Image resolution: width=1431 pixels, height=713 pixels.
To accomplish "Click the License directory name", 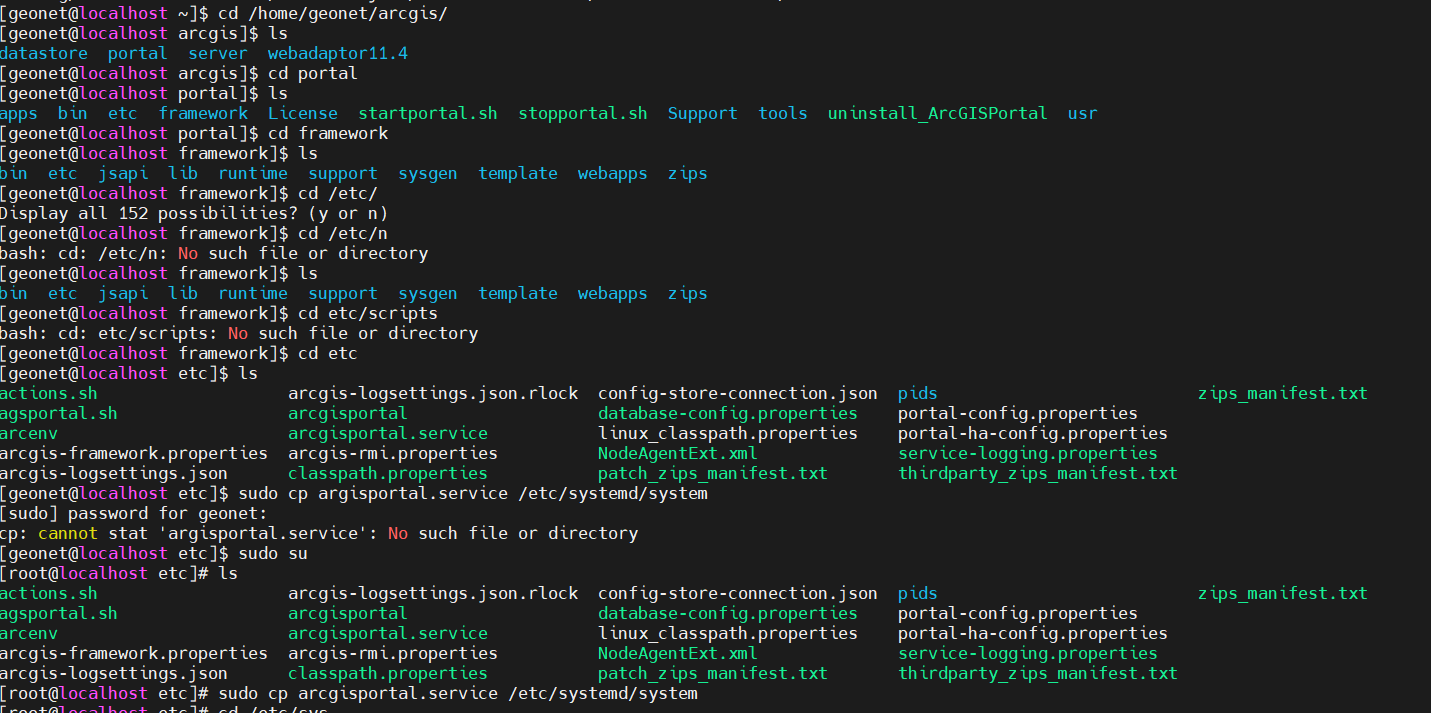I will [303, 113].
